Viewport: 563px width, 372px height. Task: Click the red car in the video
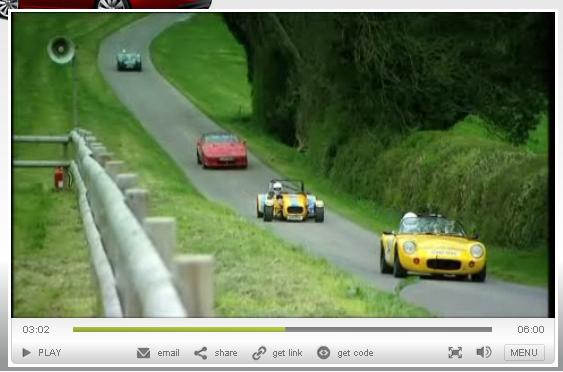[x=222, y=150]
